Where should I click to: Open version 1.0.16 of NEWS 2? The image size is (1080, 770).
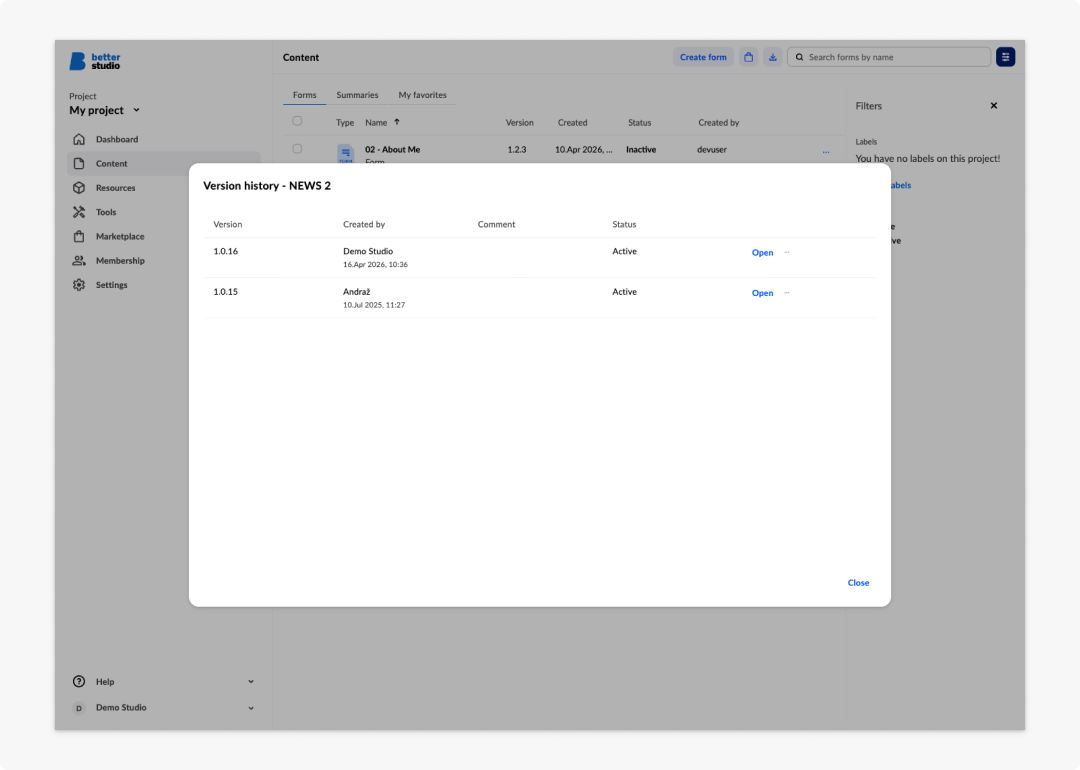[x=762, y=253]
